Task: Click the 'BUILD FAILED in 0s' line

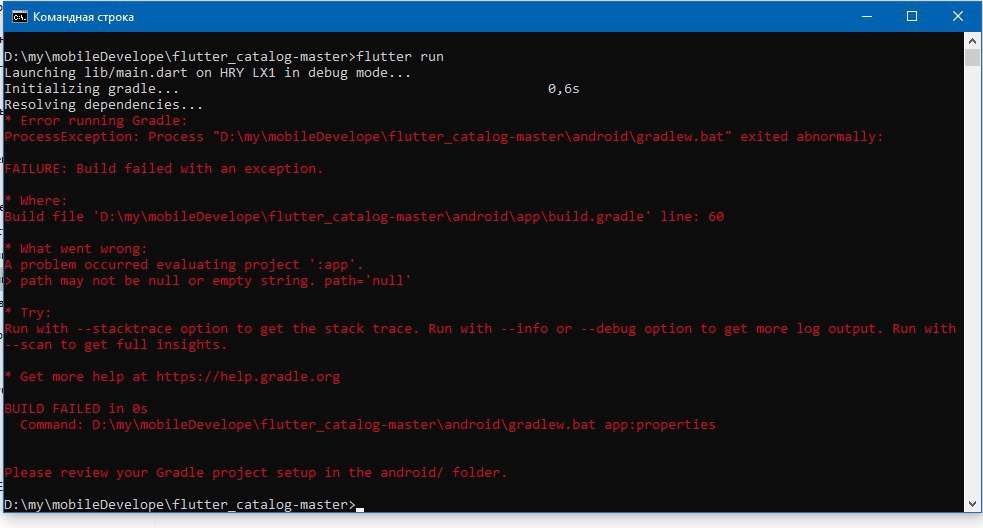Action: pos(76,408)
